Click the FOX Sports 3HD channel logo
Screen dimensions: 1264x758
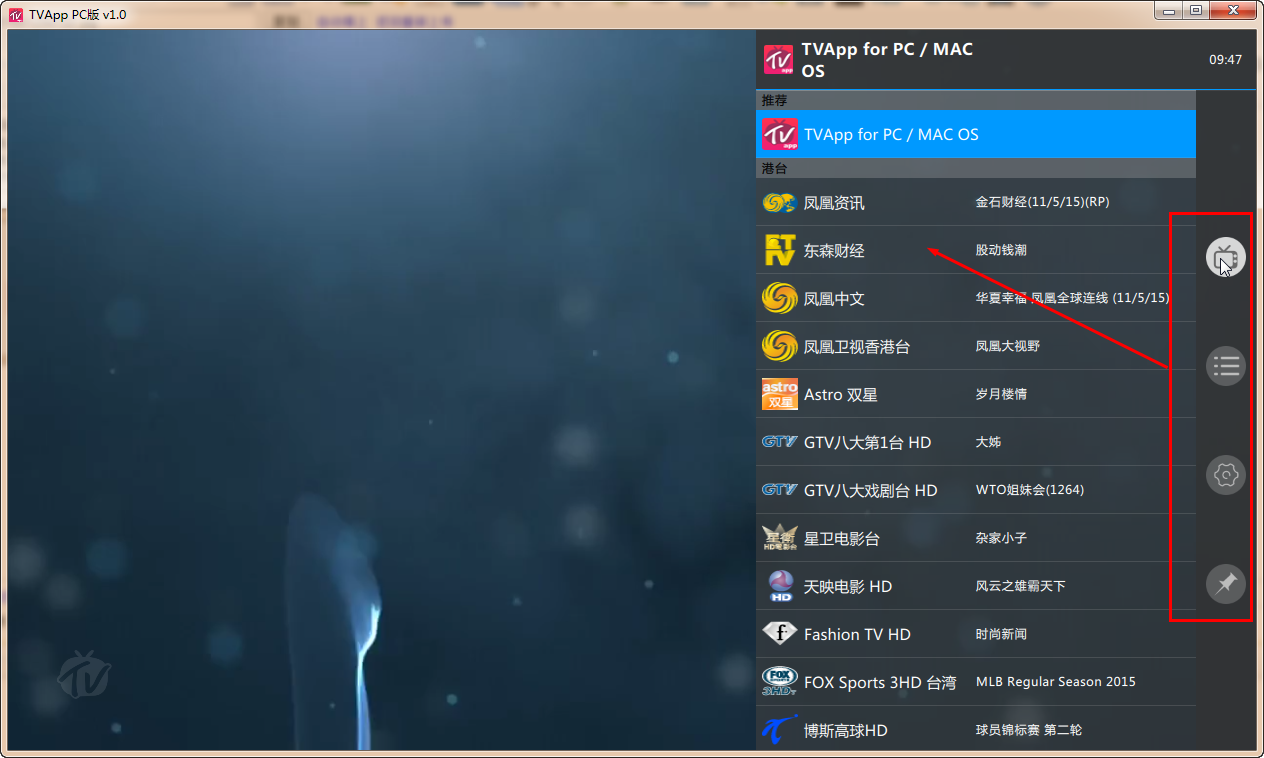pos(779,681)
